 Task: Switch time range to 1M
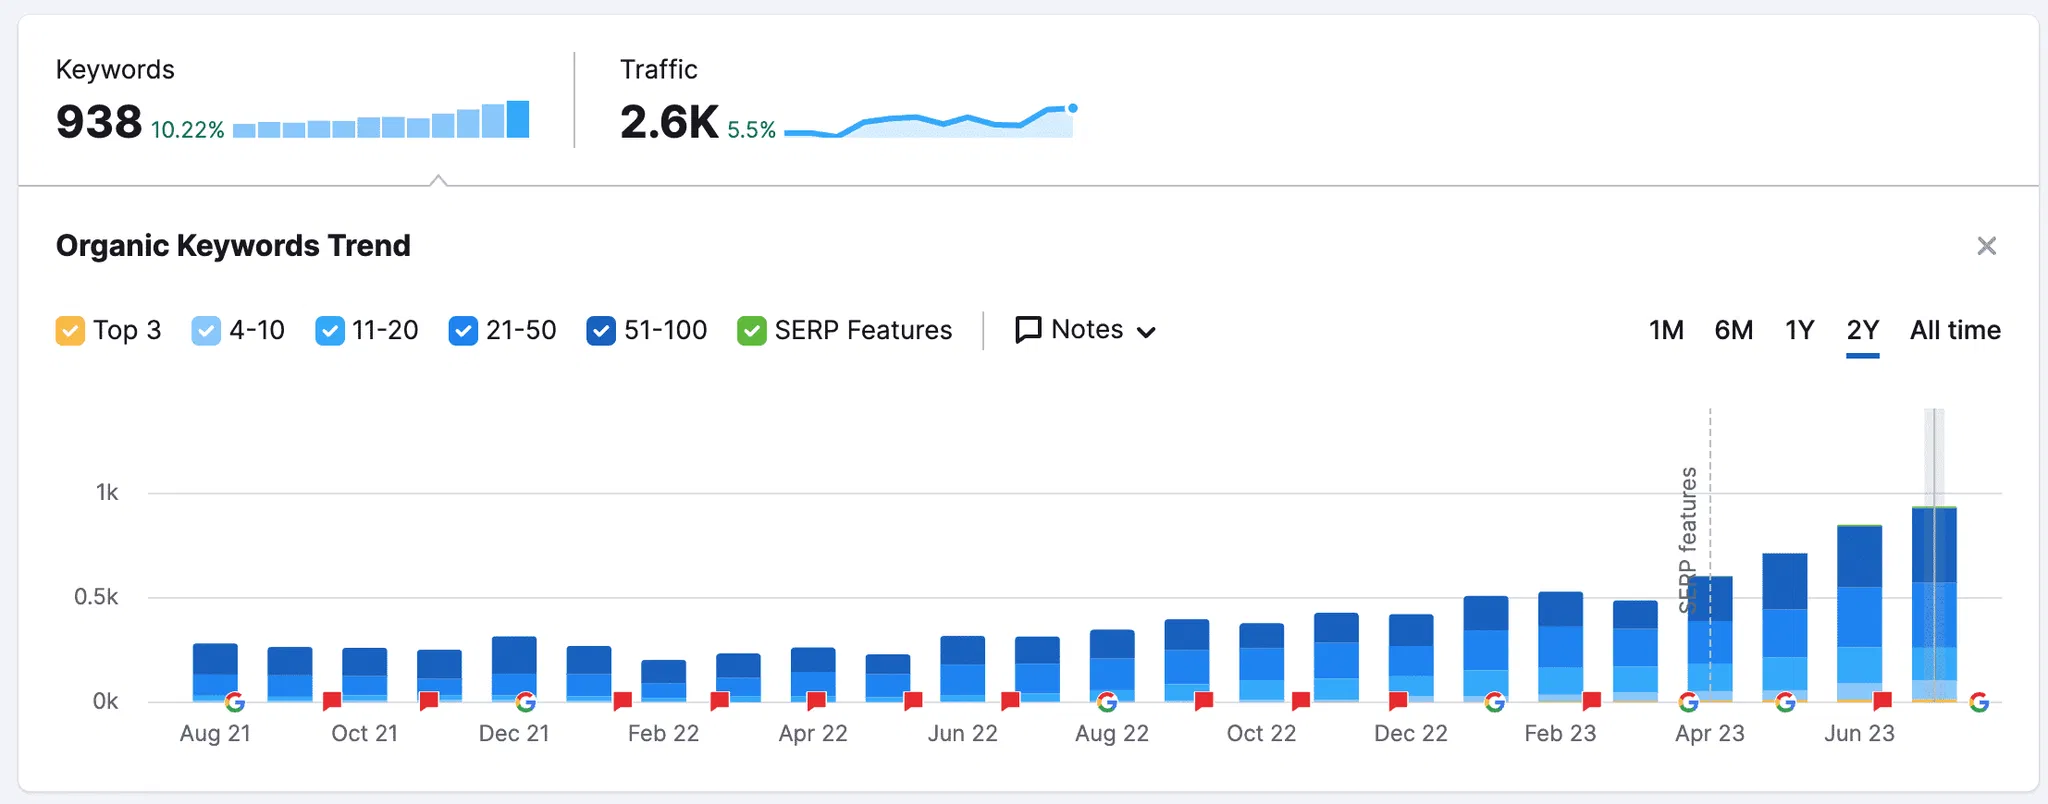point(1666,330)
